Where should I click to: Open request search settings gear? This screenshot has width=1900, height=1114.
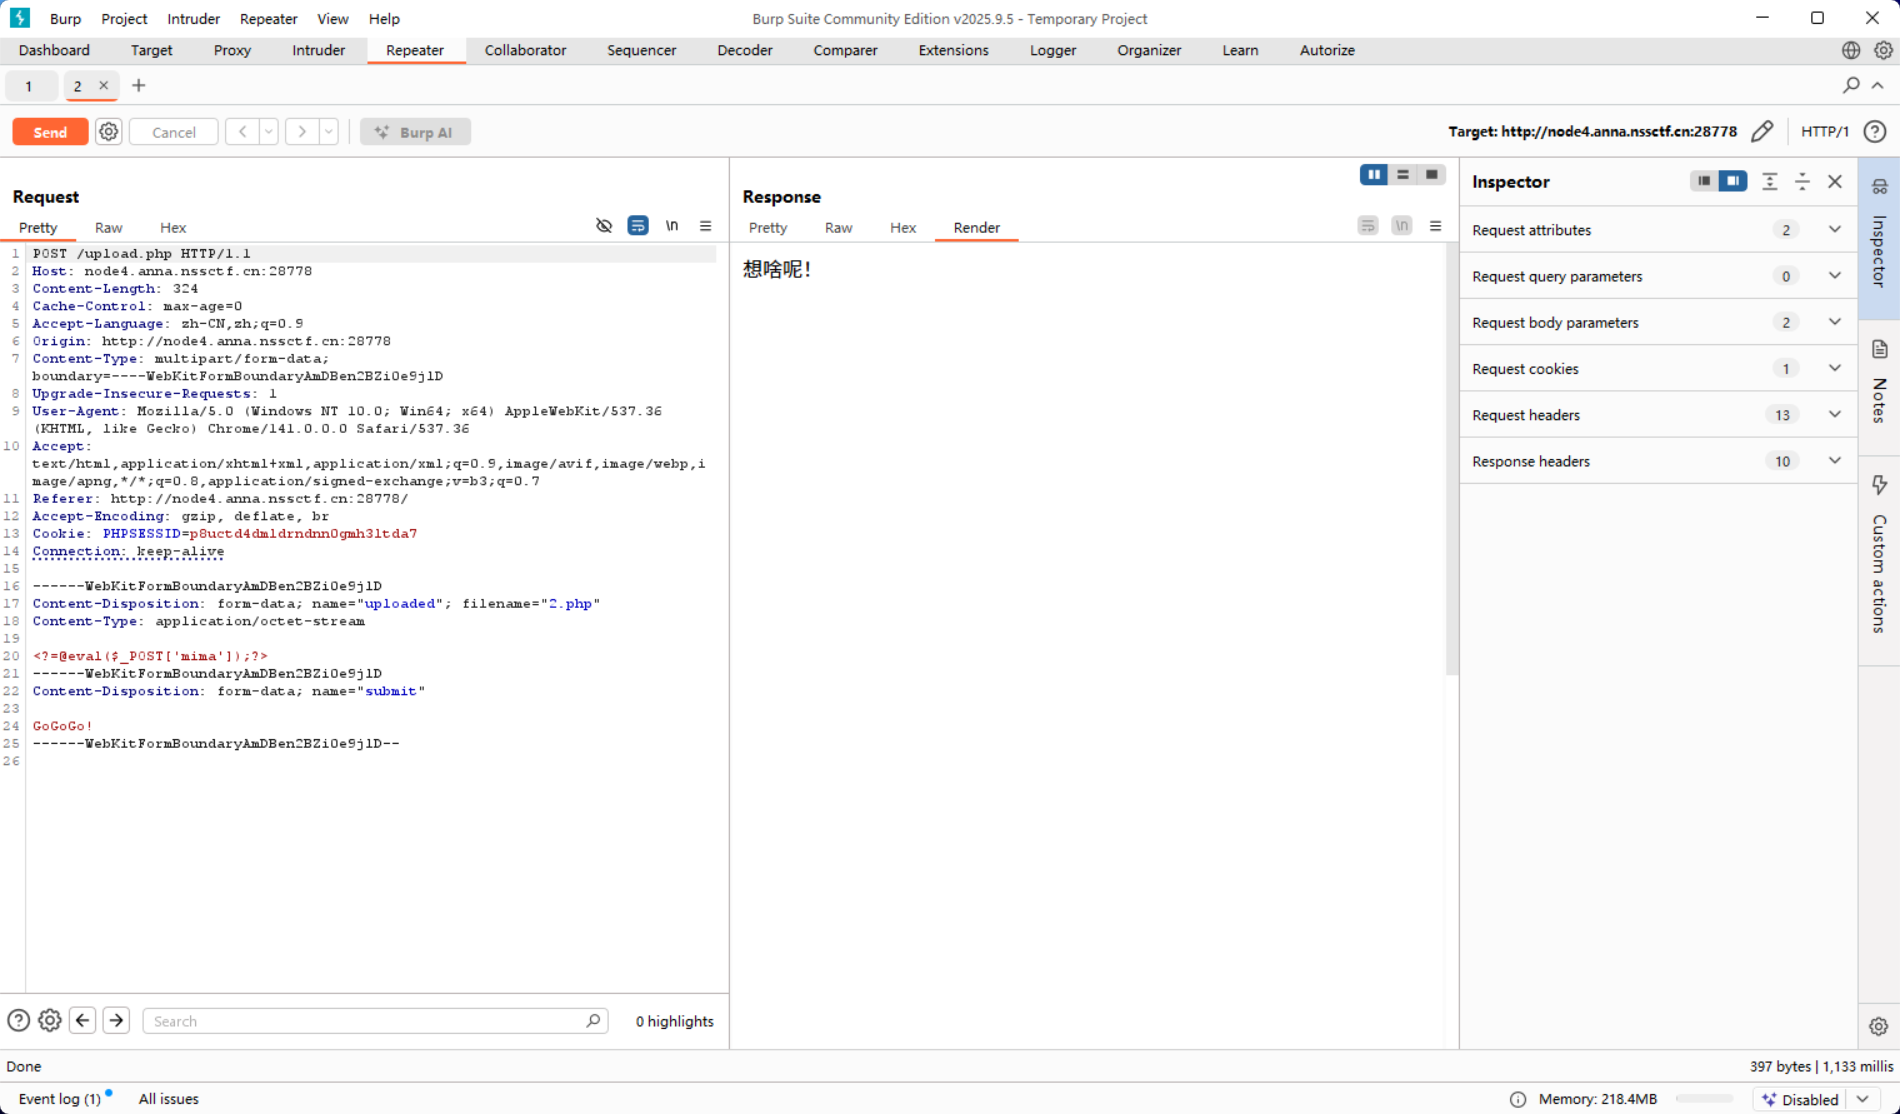tap(49, 1020)
